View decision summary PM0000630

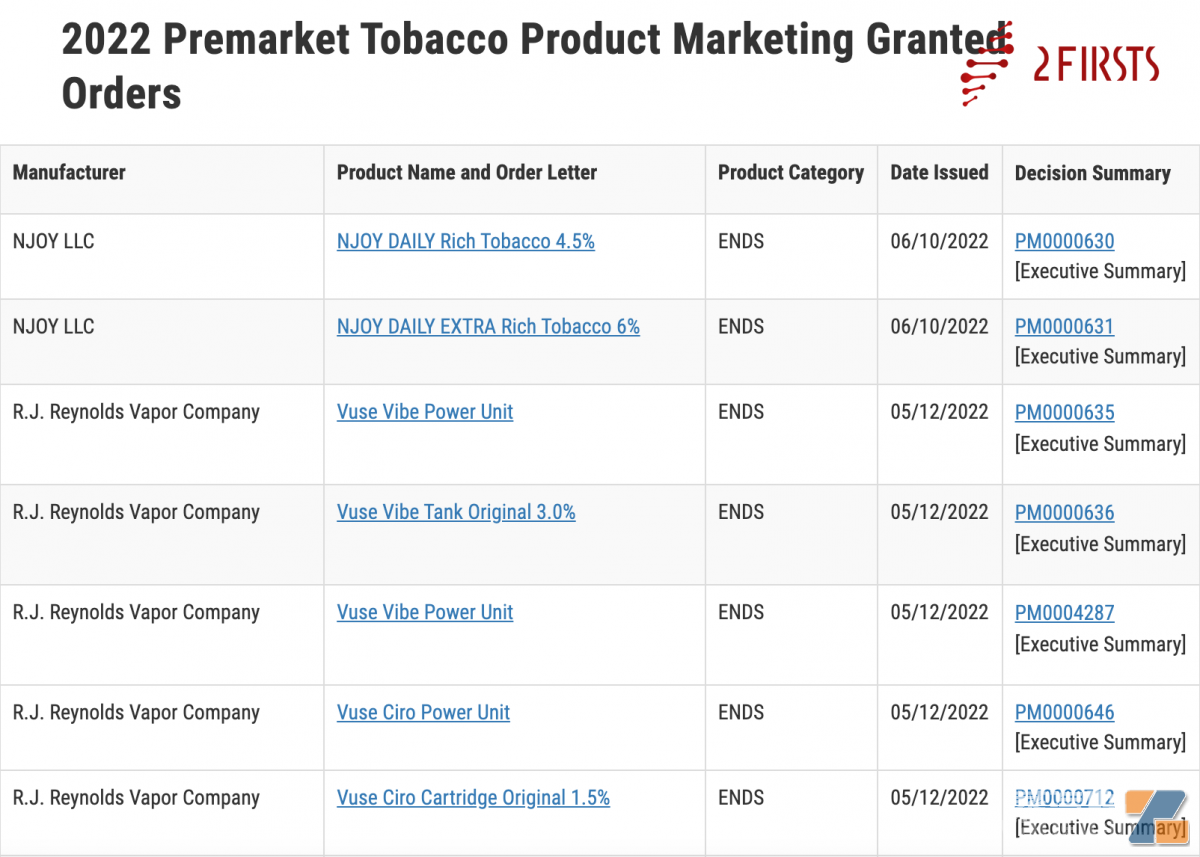(1064, 242)
